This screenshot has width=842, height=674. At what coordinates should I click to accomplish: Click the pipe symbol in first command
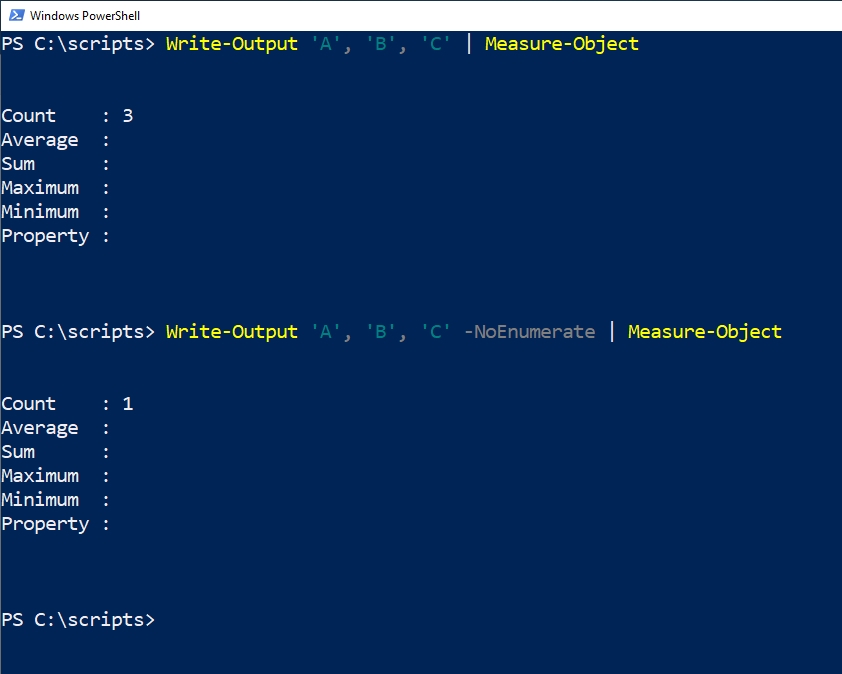coord(469,43)
